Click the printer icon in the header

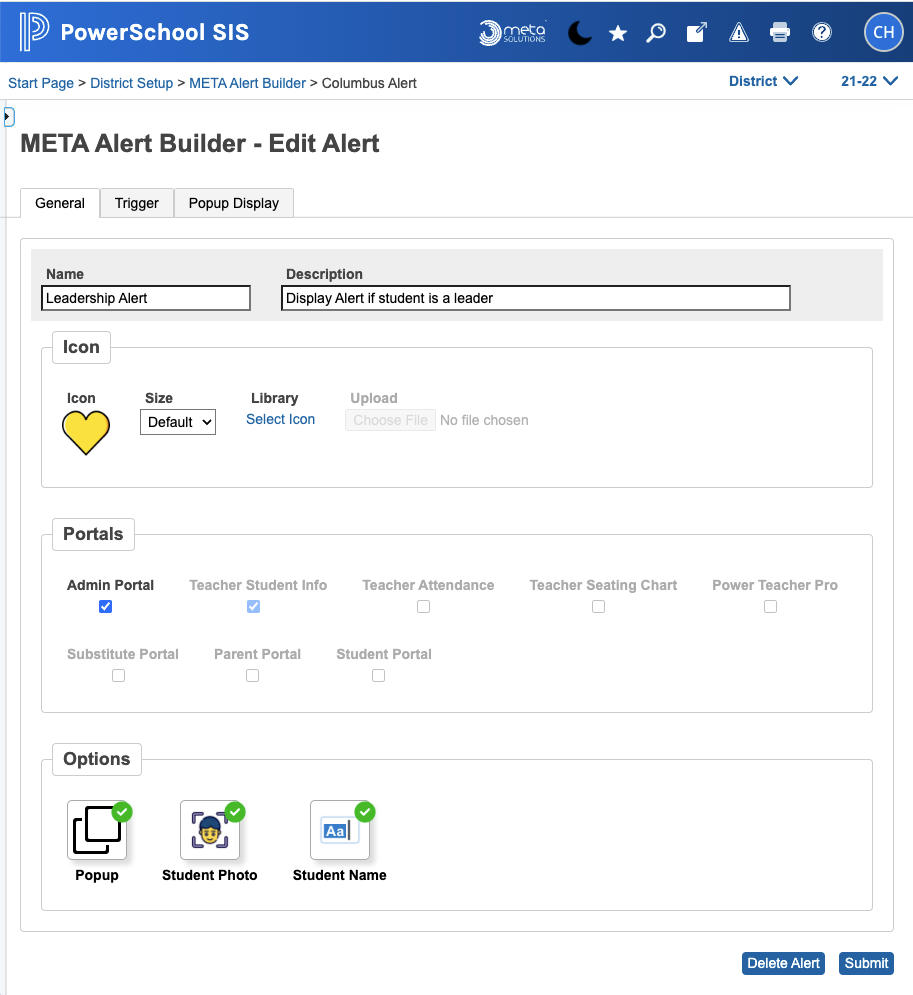[779, 33]
